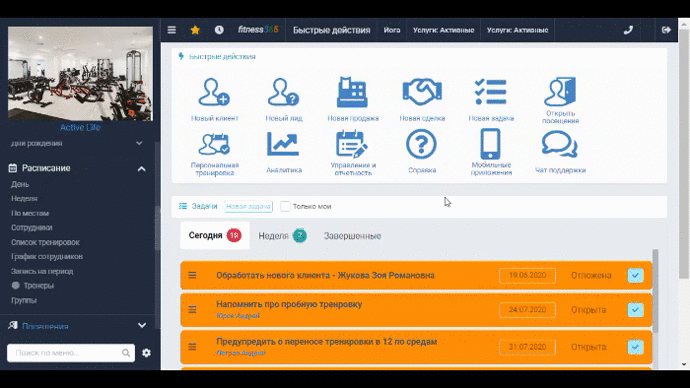Click drag handle of Напомнить про пробную тренировку task

click(x=192, y=310)
